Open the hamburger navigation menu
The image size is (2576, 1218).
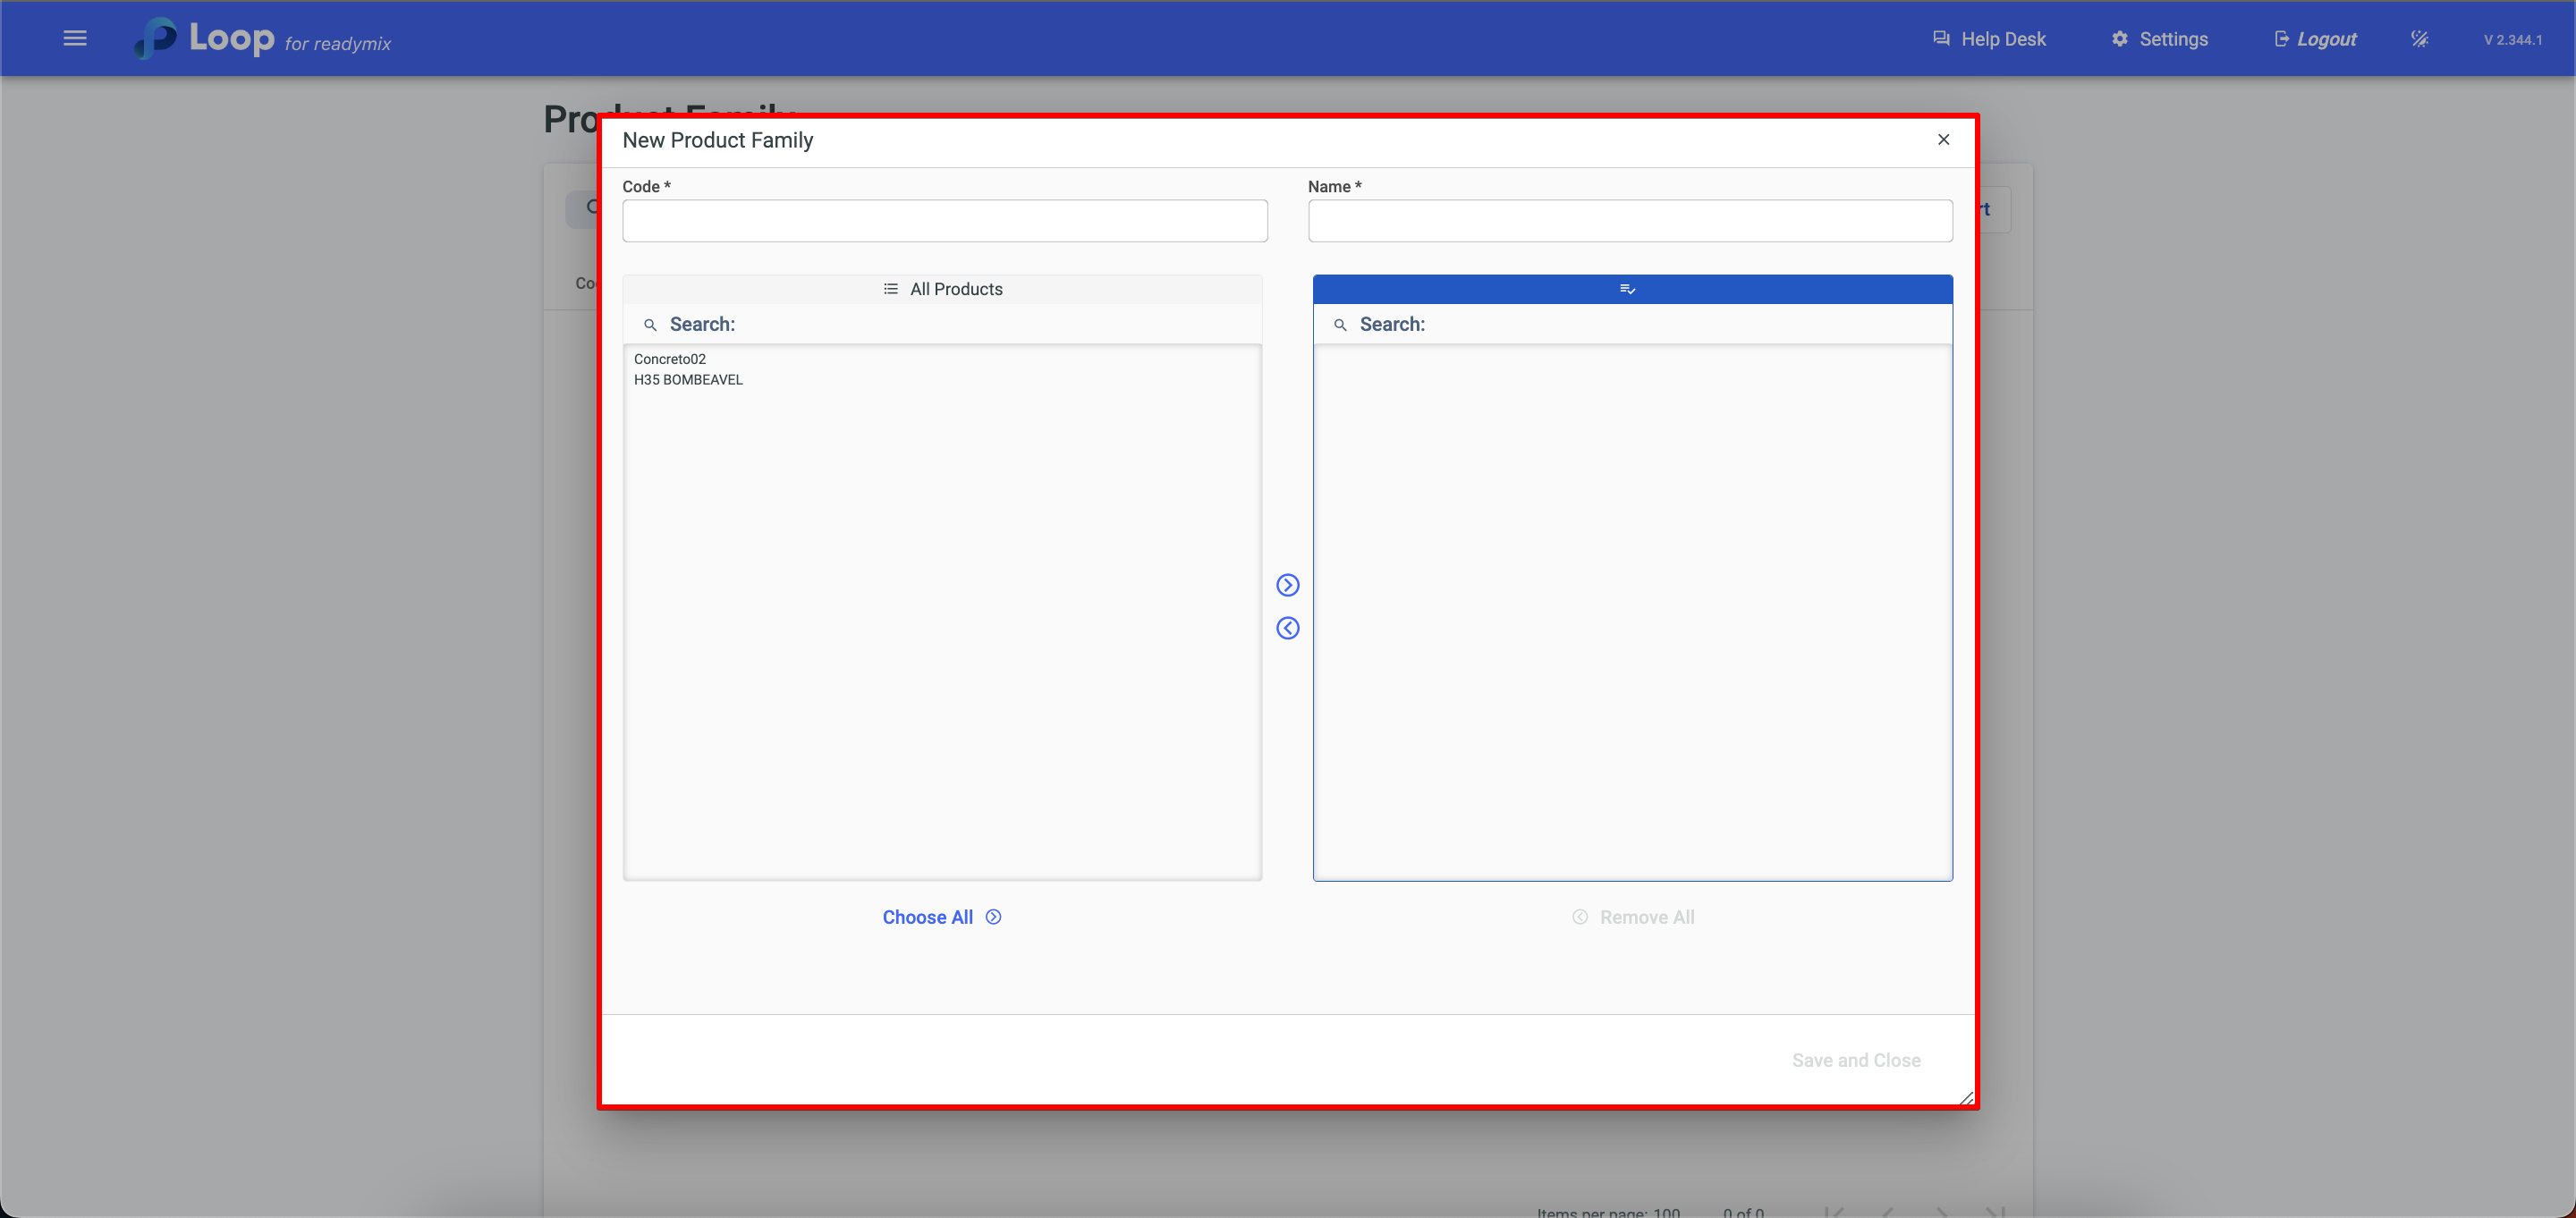click(x=75, y=38)
